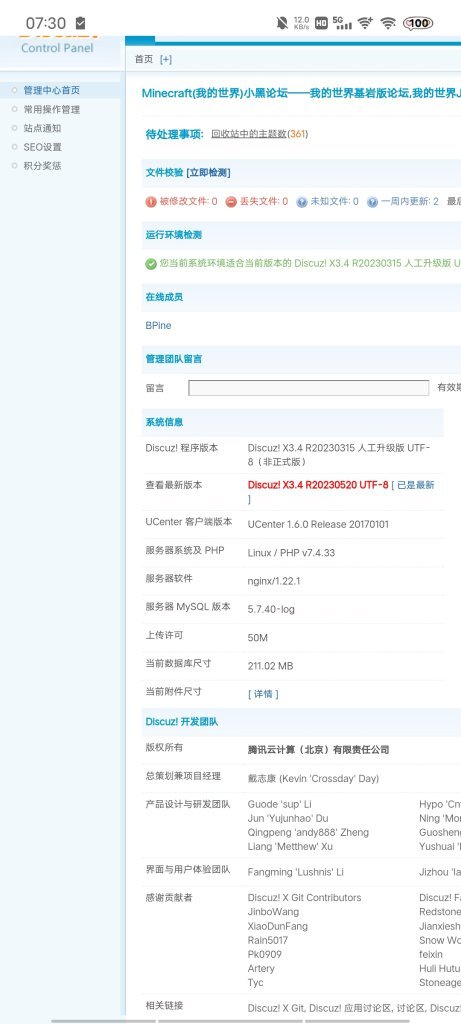Click 立即检测 file verification link

click(208, 172)
